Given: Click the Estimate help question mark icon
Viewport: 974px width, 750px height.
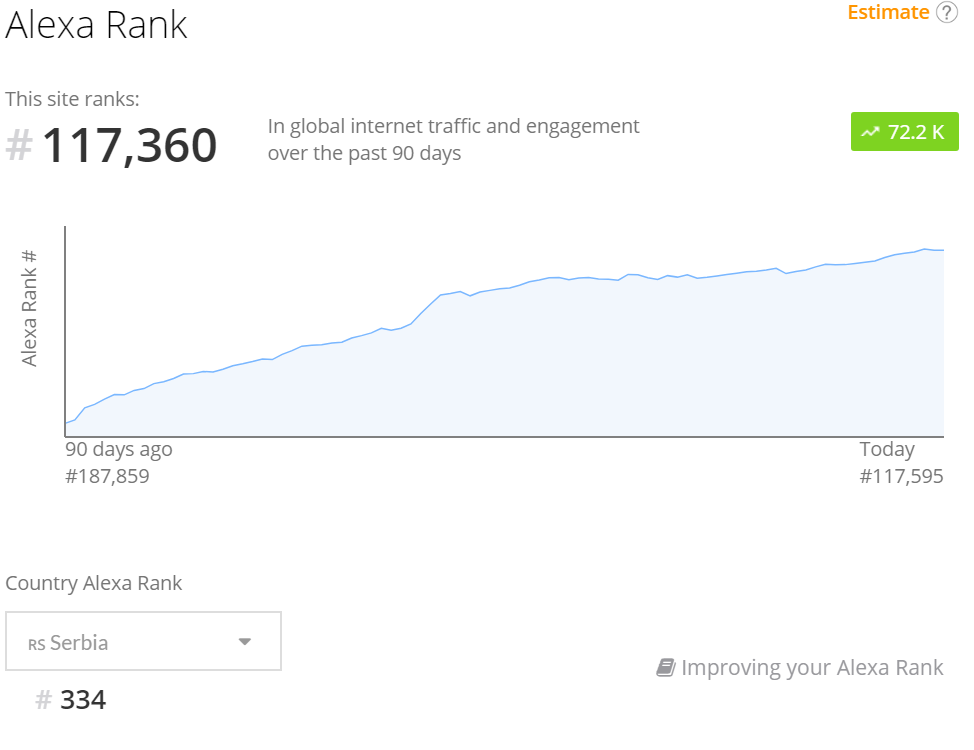Looking at the screenshot, I should 947,12.
